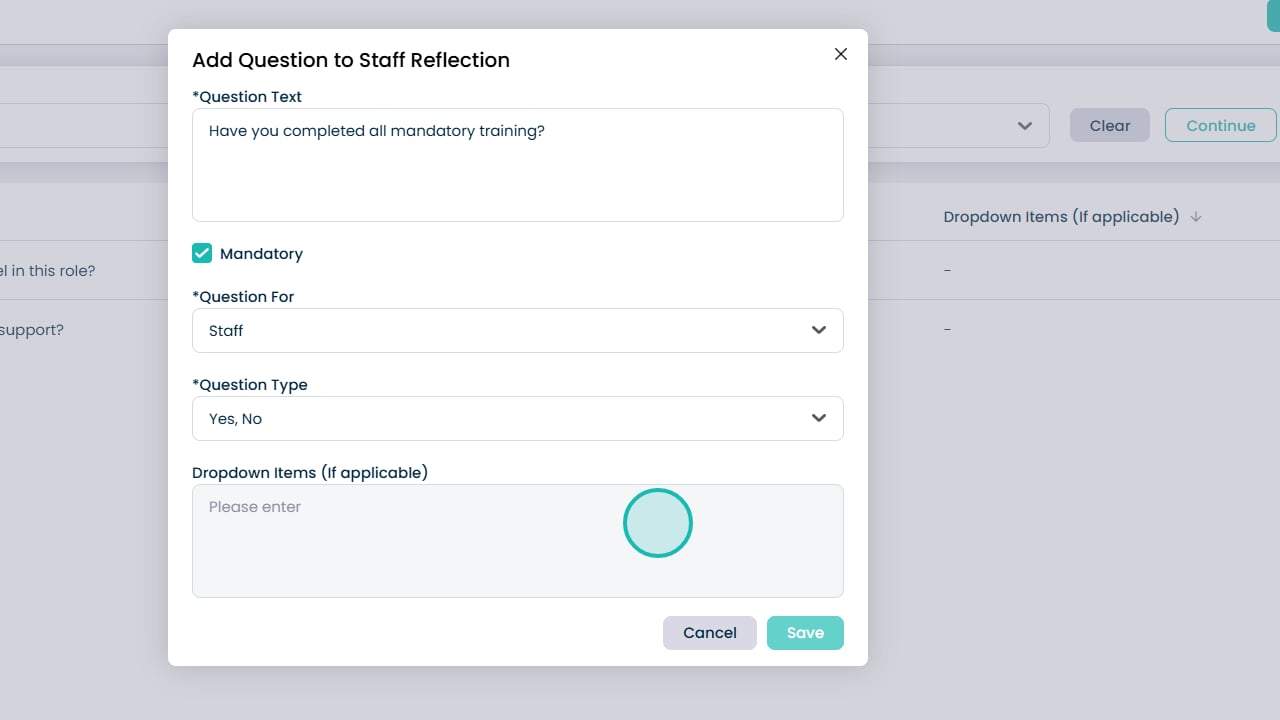Open the Question For dropdown showing Staff
This screenshot has height=720, width=1280.
pyautogui.click(x=517, y=330)
